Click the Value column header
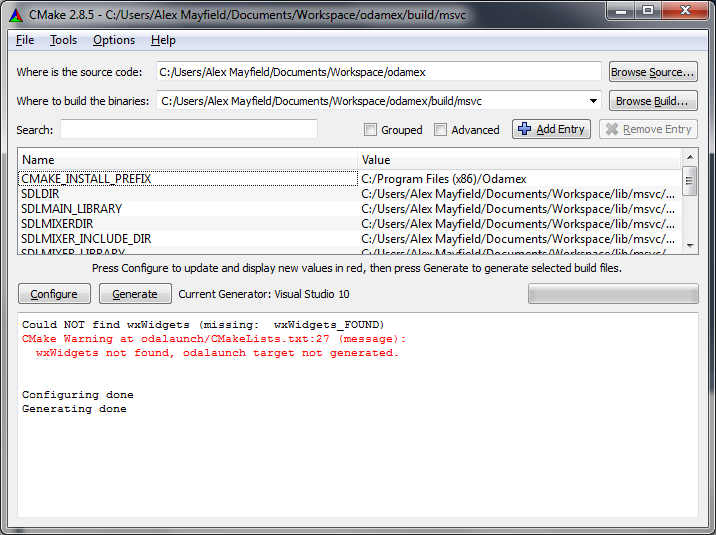716x535 pixels. click(x=520, y=160)
